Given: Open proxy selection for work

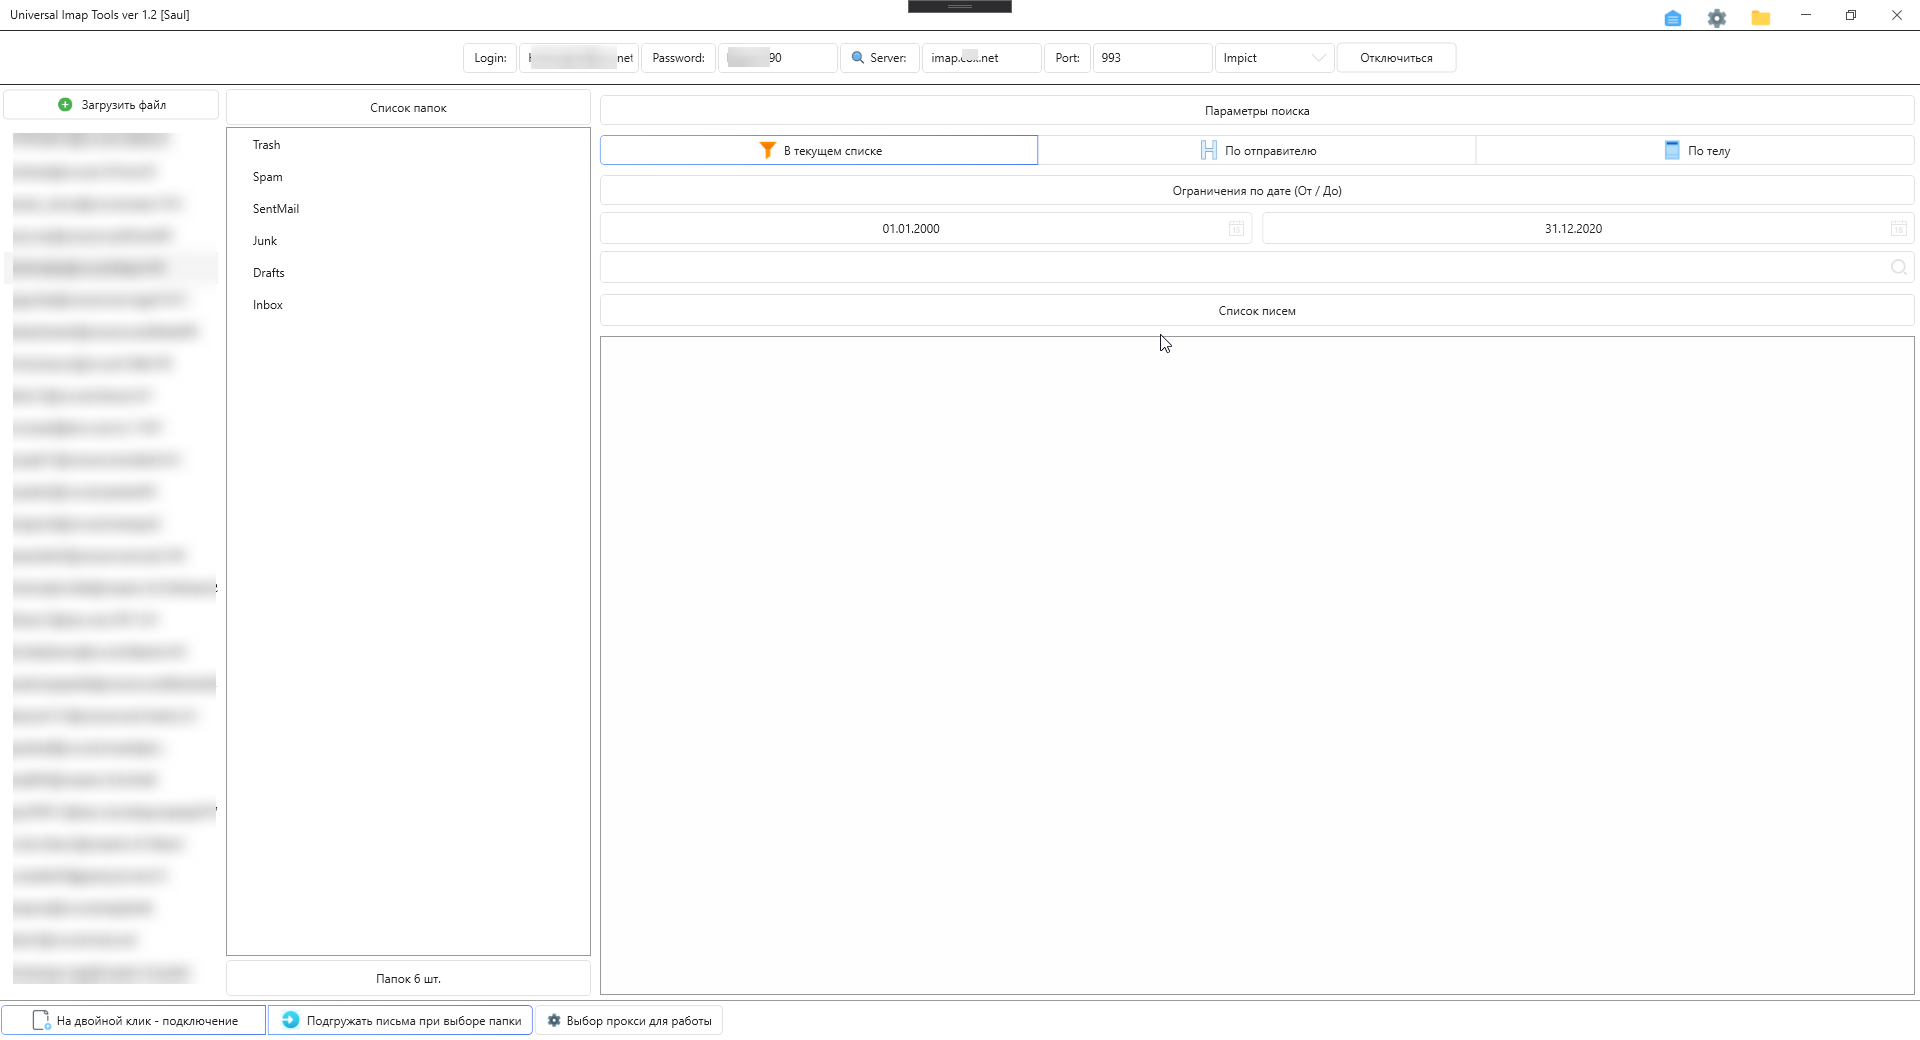Looking at the screenshot, I should 629,1021.
